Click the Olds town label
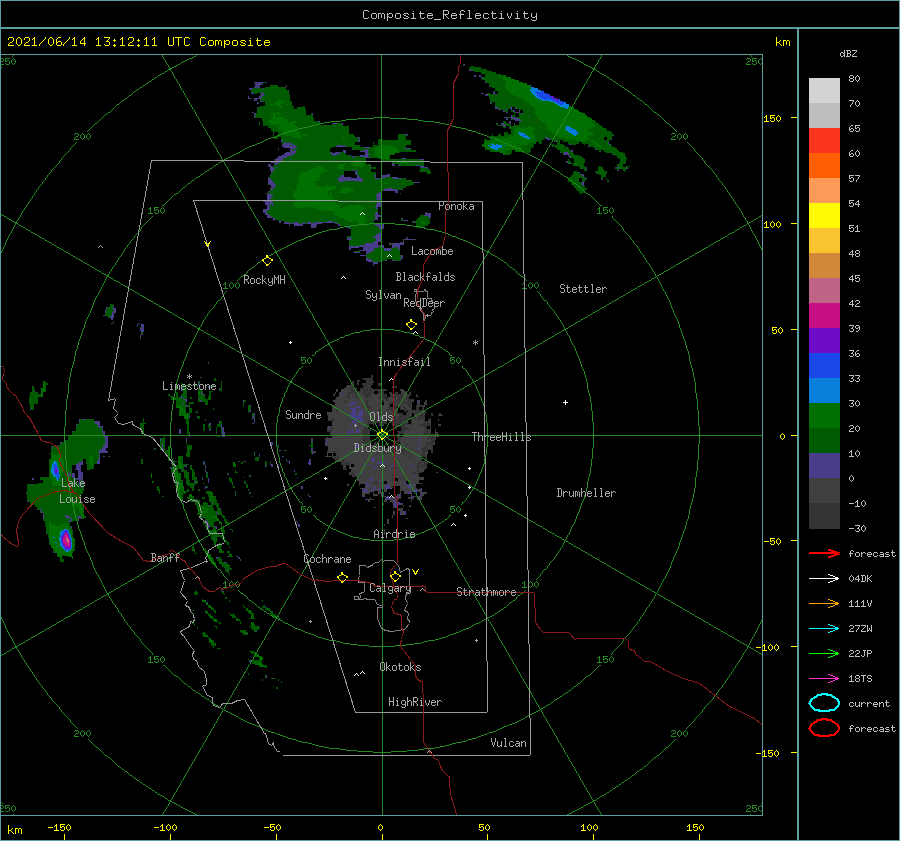 [381, 417]
